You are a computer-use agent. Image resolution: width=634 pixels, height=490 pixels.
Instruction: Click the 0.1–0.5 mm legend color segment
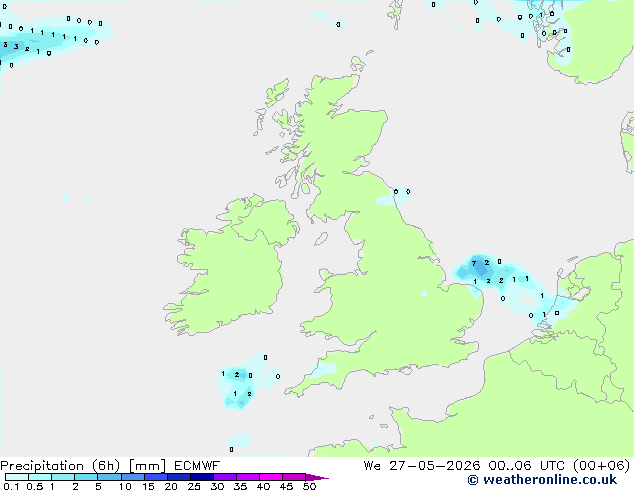(x=17, y=477)
